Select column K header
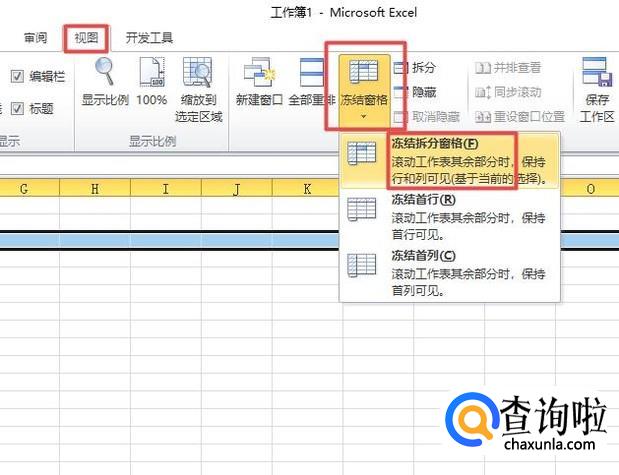619x475 pixels. coord(307,189)
